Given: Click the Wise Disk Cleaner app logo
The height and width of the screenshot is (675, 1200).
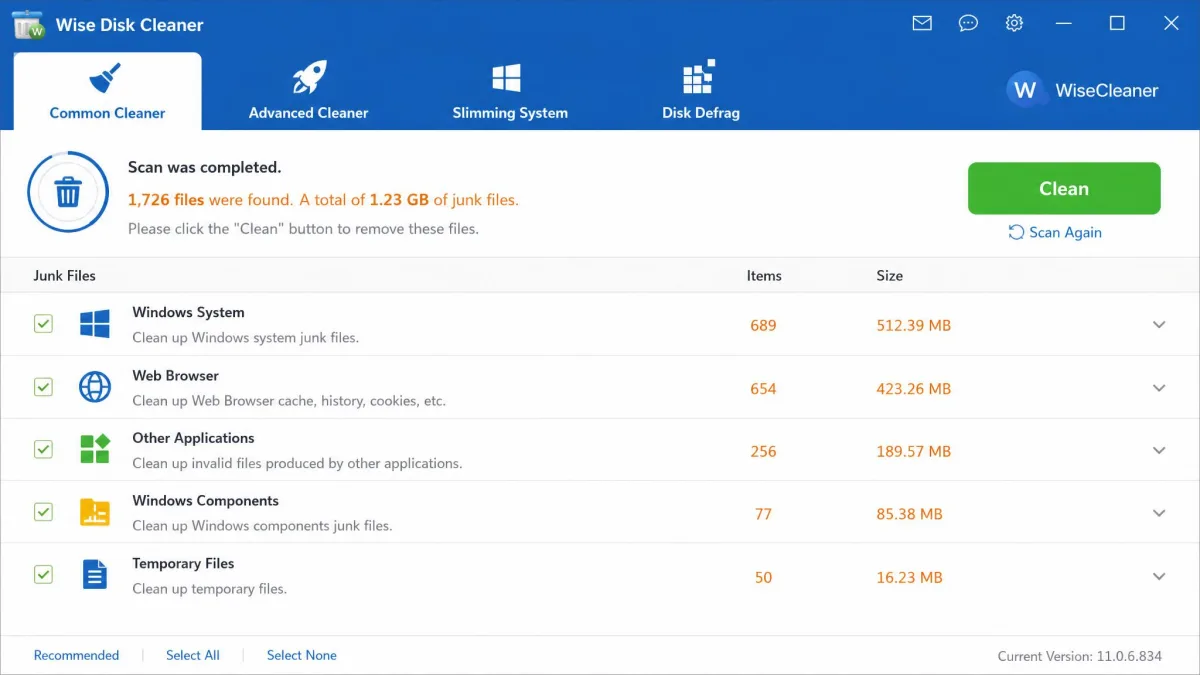Looking at the screenshot, I should 28,24.
